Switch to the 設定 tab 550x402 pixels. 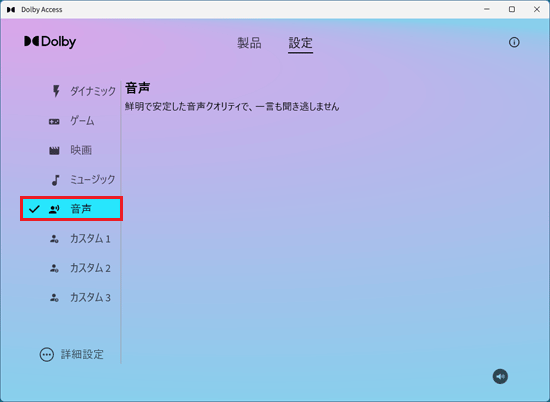[x=300, y=43]
